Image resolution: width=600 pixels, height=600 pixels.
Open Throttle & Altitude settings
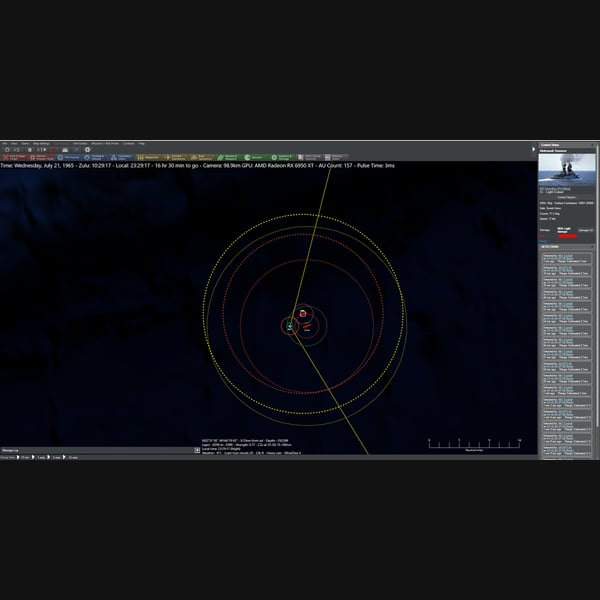[x=95, y=157]
